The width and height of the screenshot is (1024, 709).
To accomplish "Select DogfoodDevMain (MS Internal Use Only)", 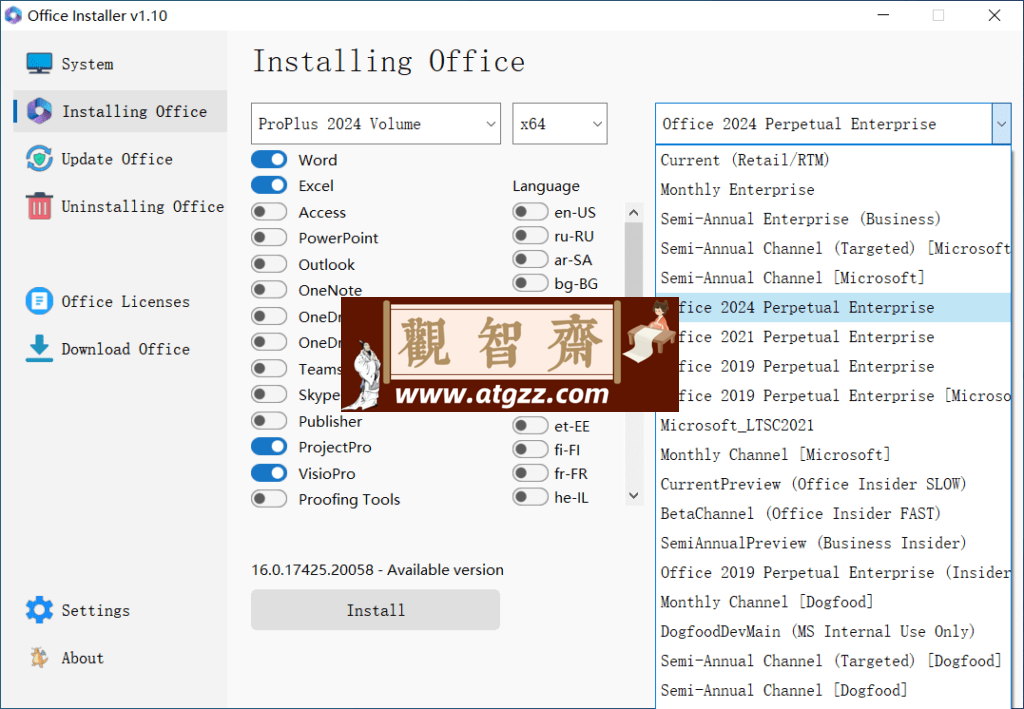I will 833,631.
